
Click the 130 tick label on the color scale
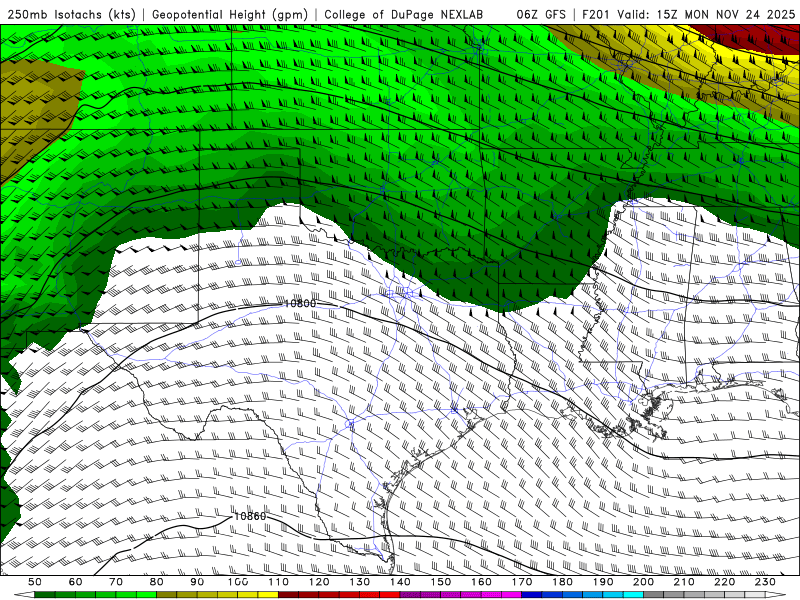click(x=360, y=582)
